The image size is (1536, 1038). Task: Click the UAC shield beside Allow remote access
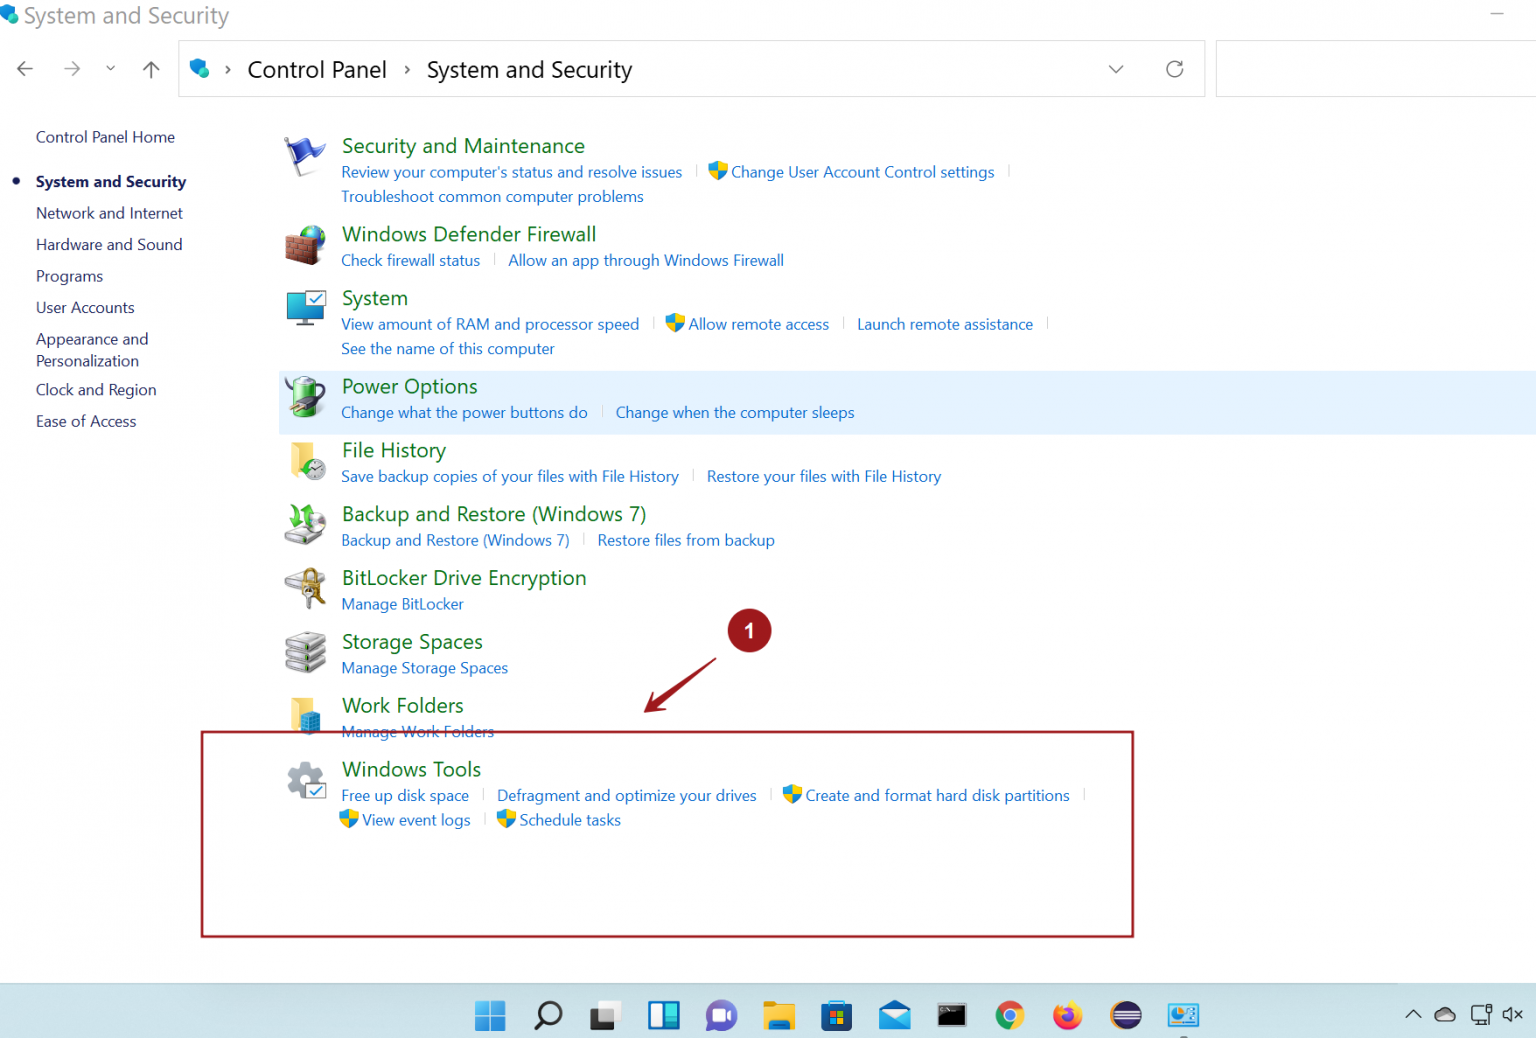coord(675,323)
